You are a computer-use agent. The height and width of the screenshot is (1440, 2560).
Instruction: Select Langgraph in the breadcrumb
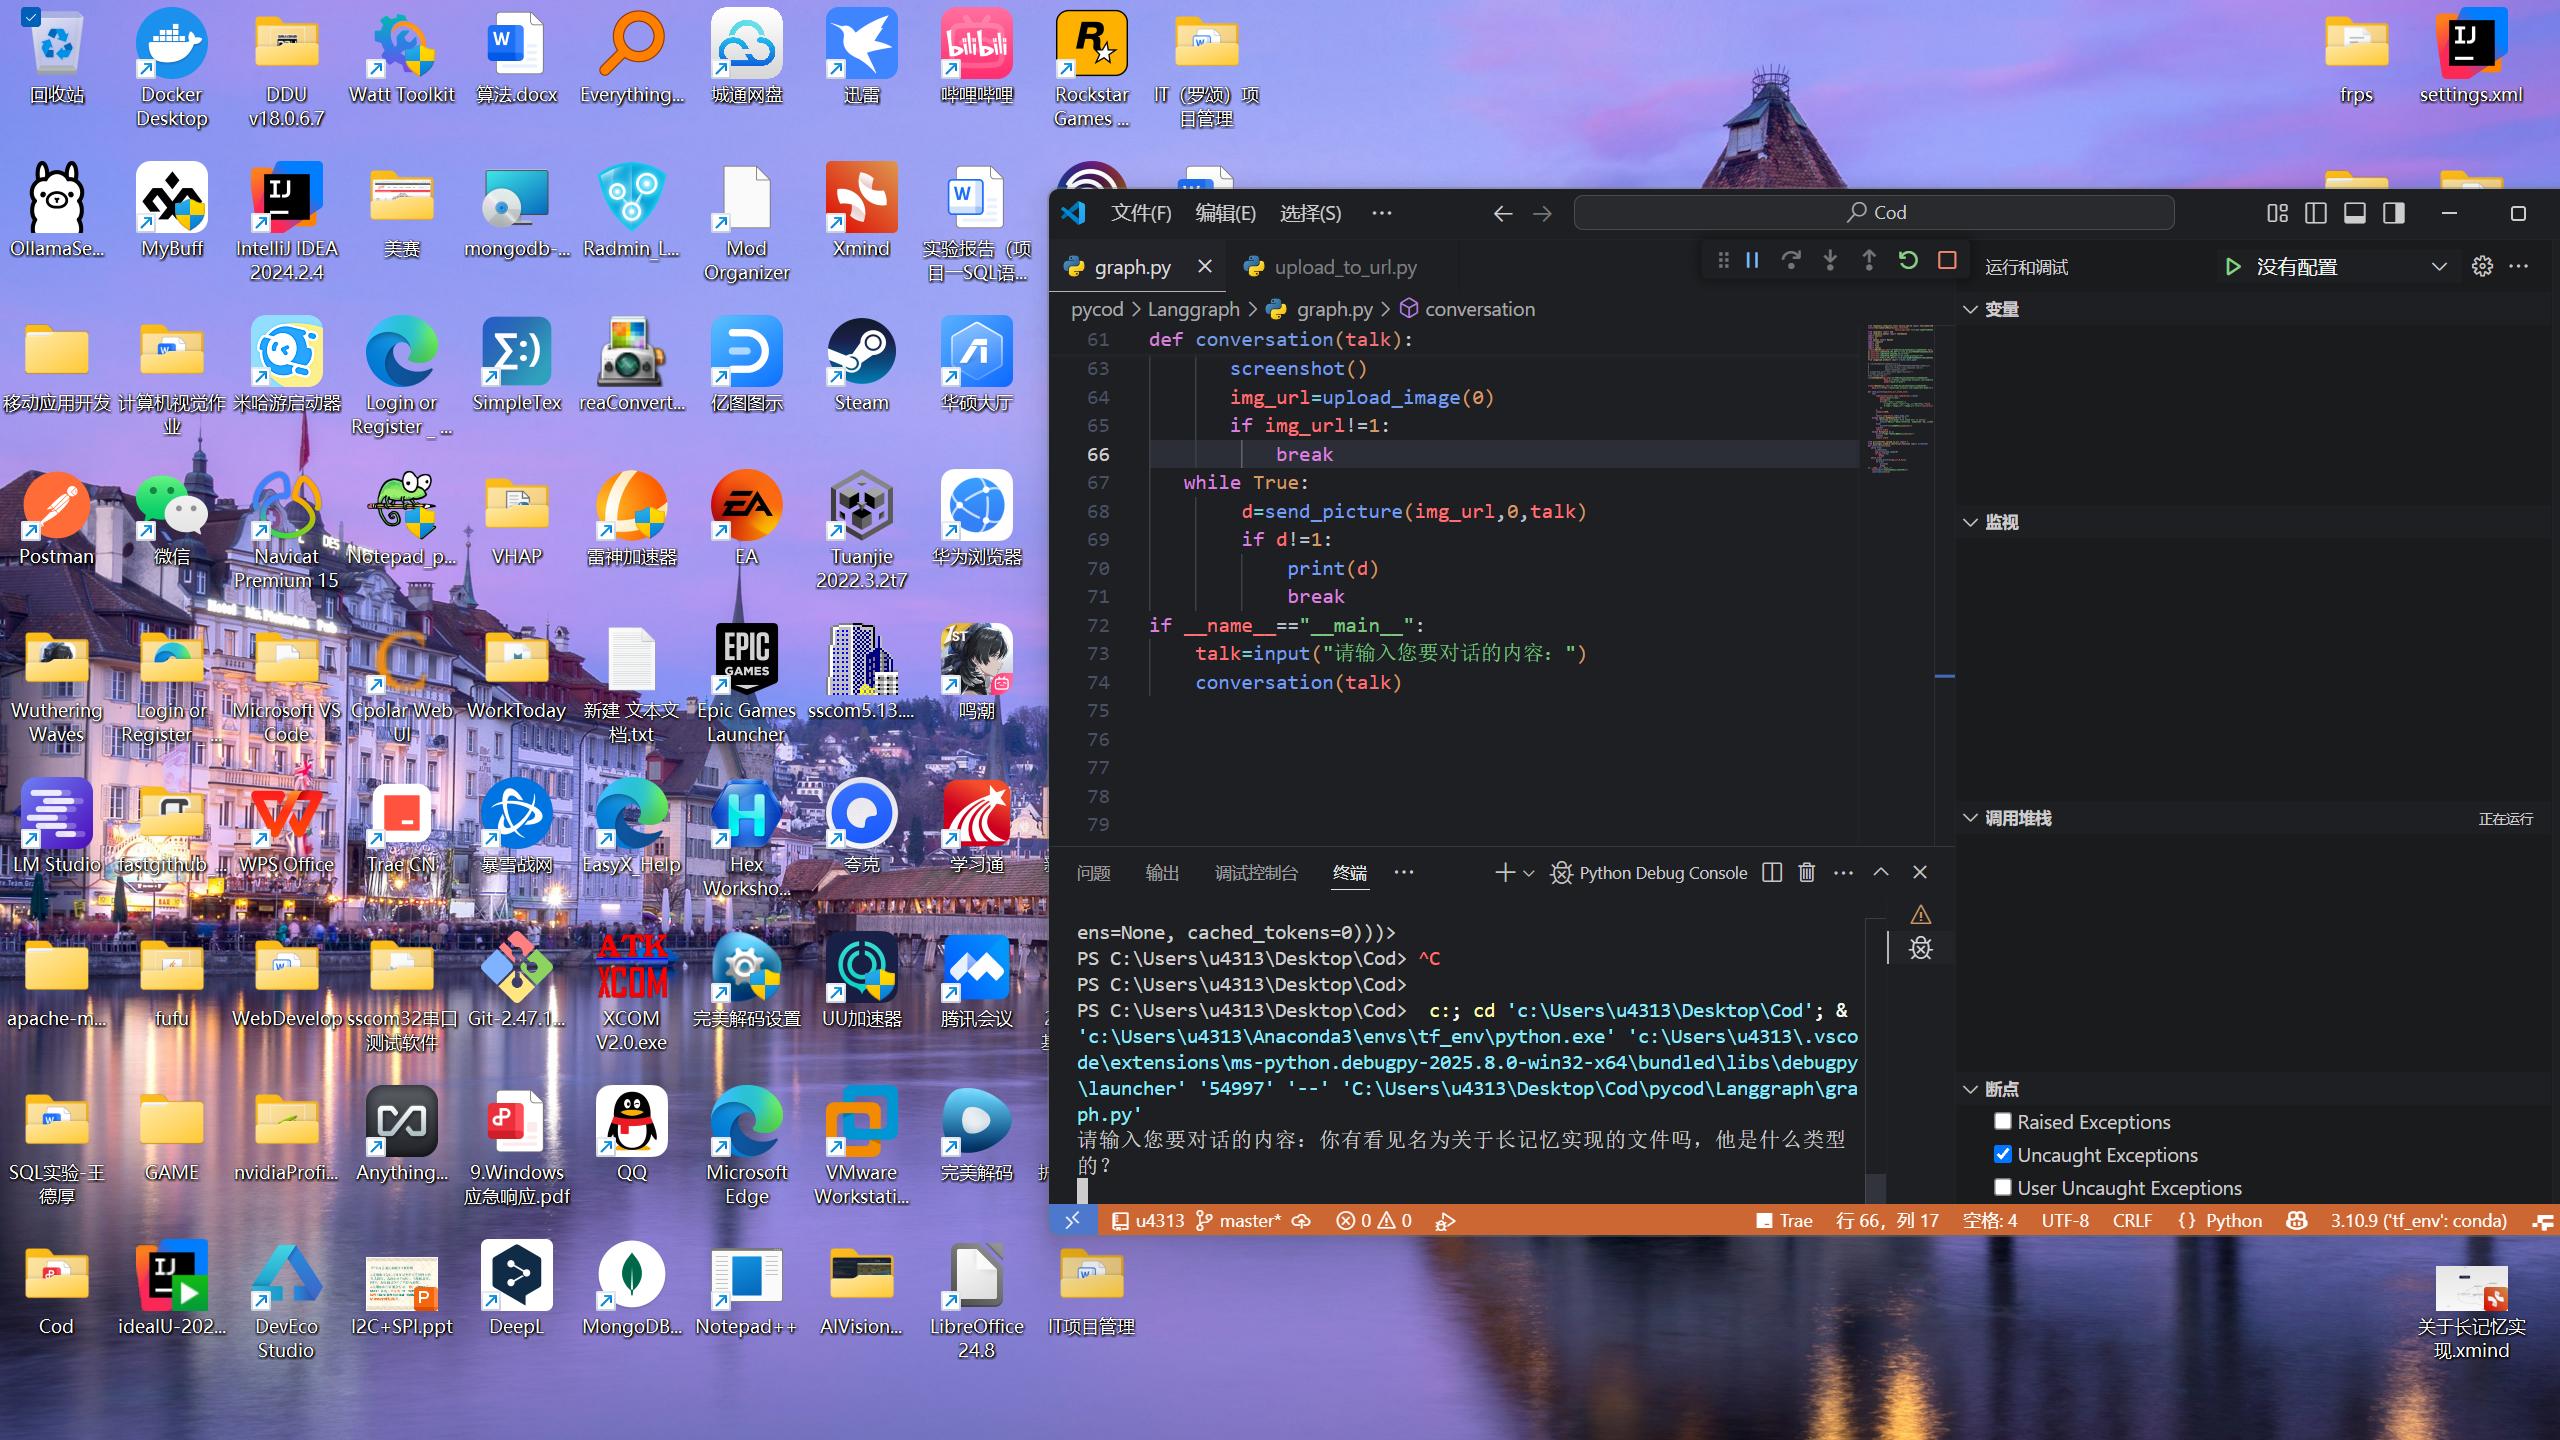1193,309
